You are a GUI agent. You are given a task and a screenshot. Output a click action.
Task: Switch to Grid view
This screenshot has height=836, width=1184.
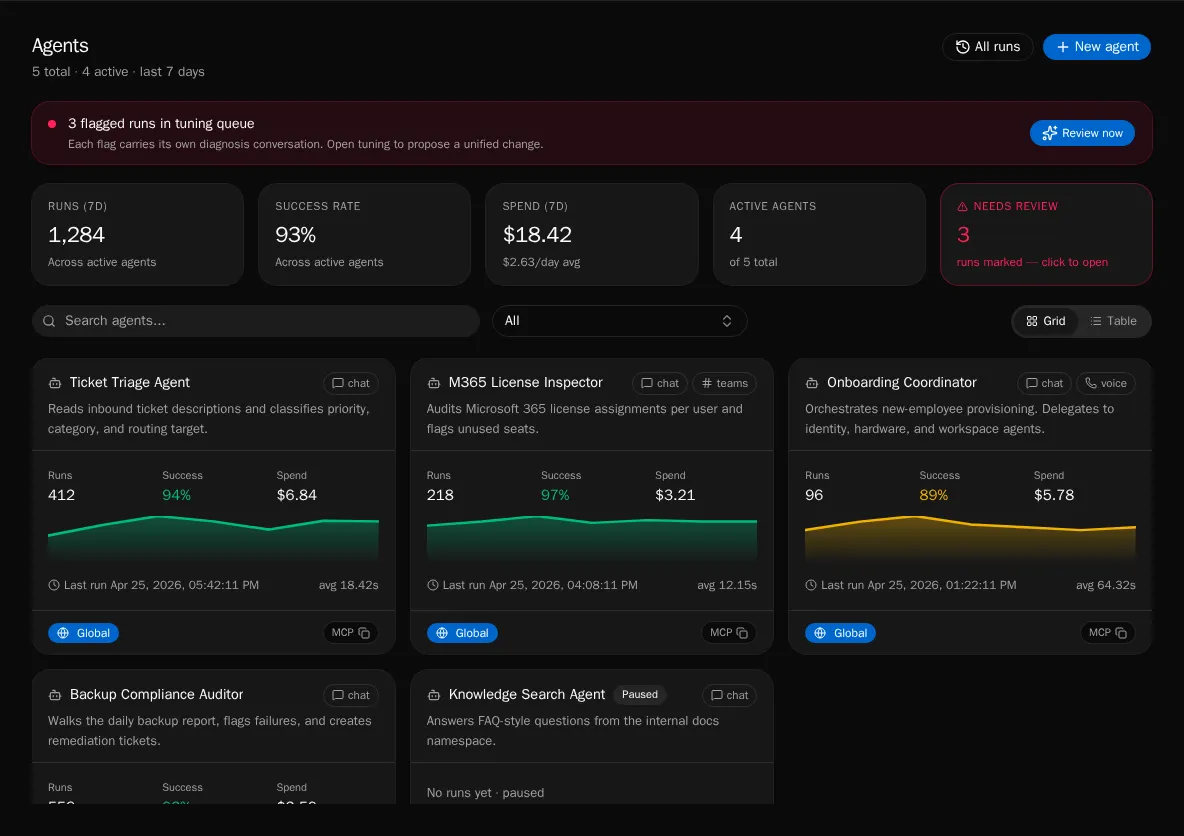(1046, 321)
